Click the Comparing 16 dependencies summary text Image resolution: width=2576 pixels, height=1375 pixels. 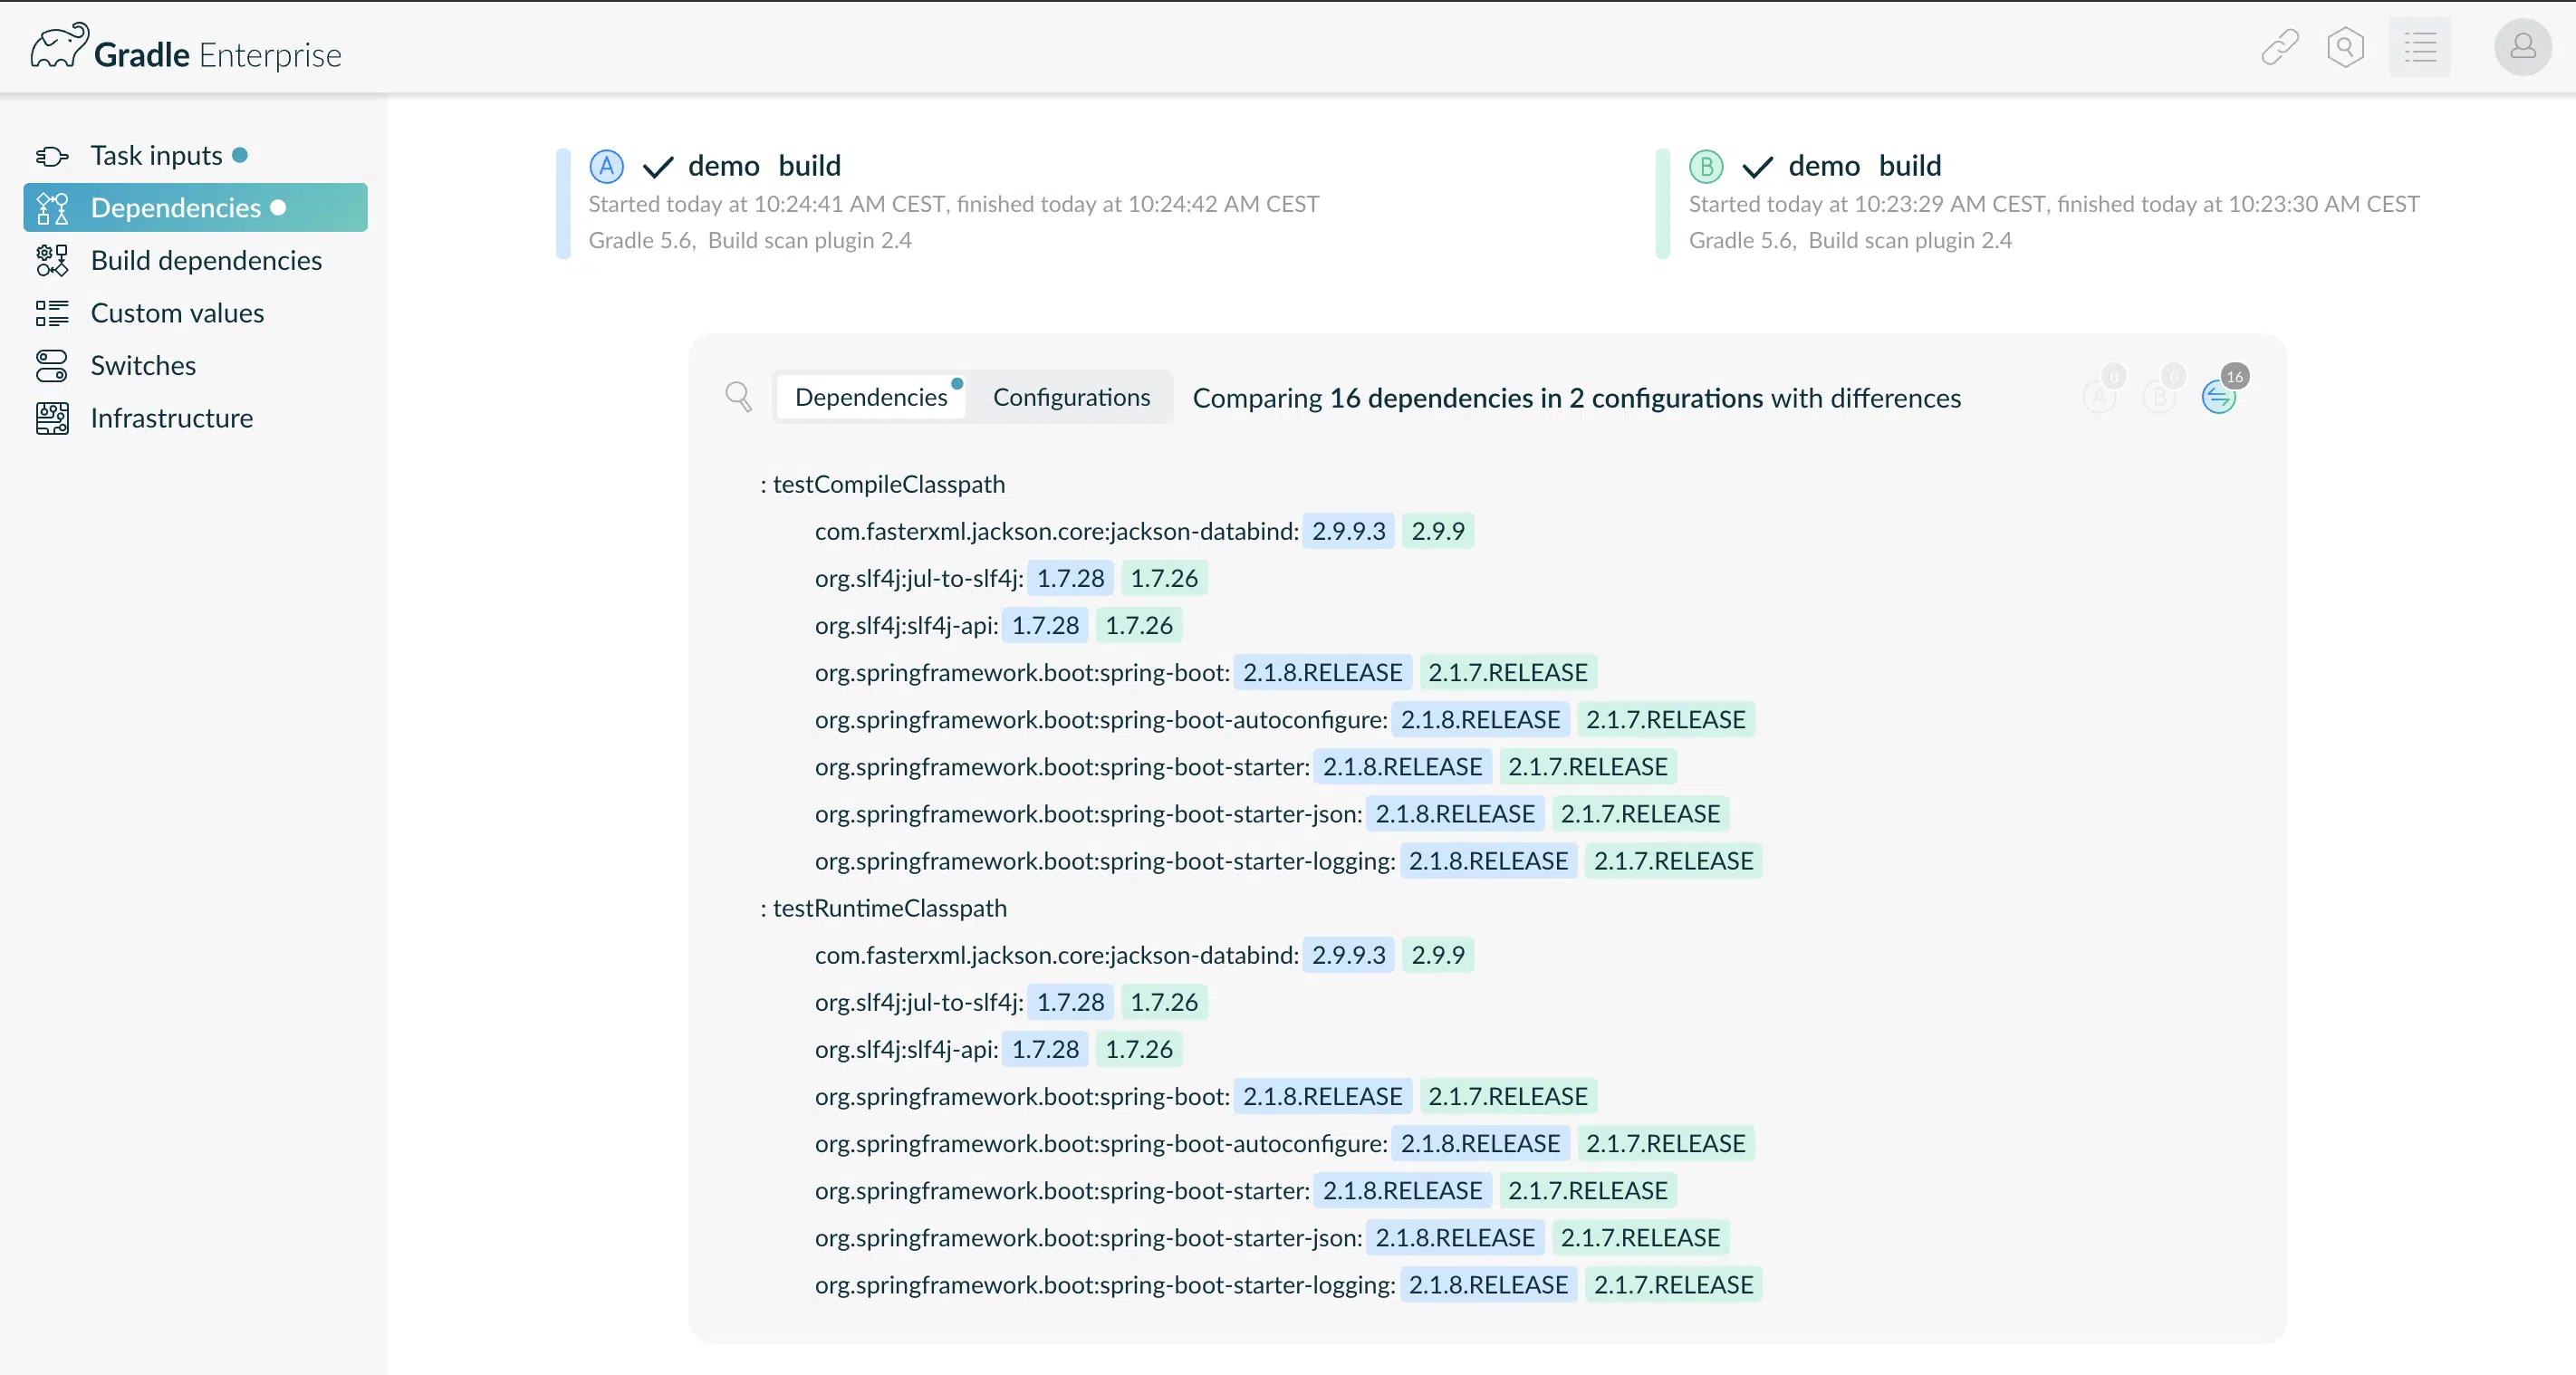[x=1577, y=398]
